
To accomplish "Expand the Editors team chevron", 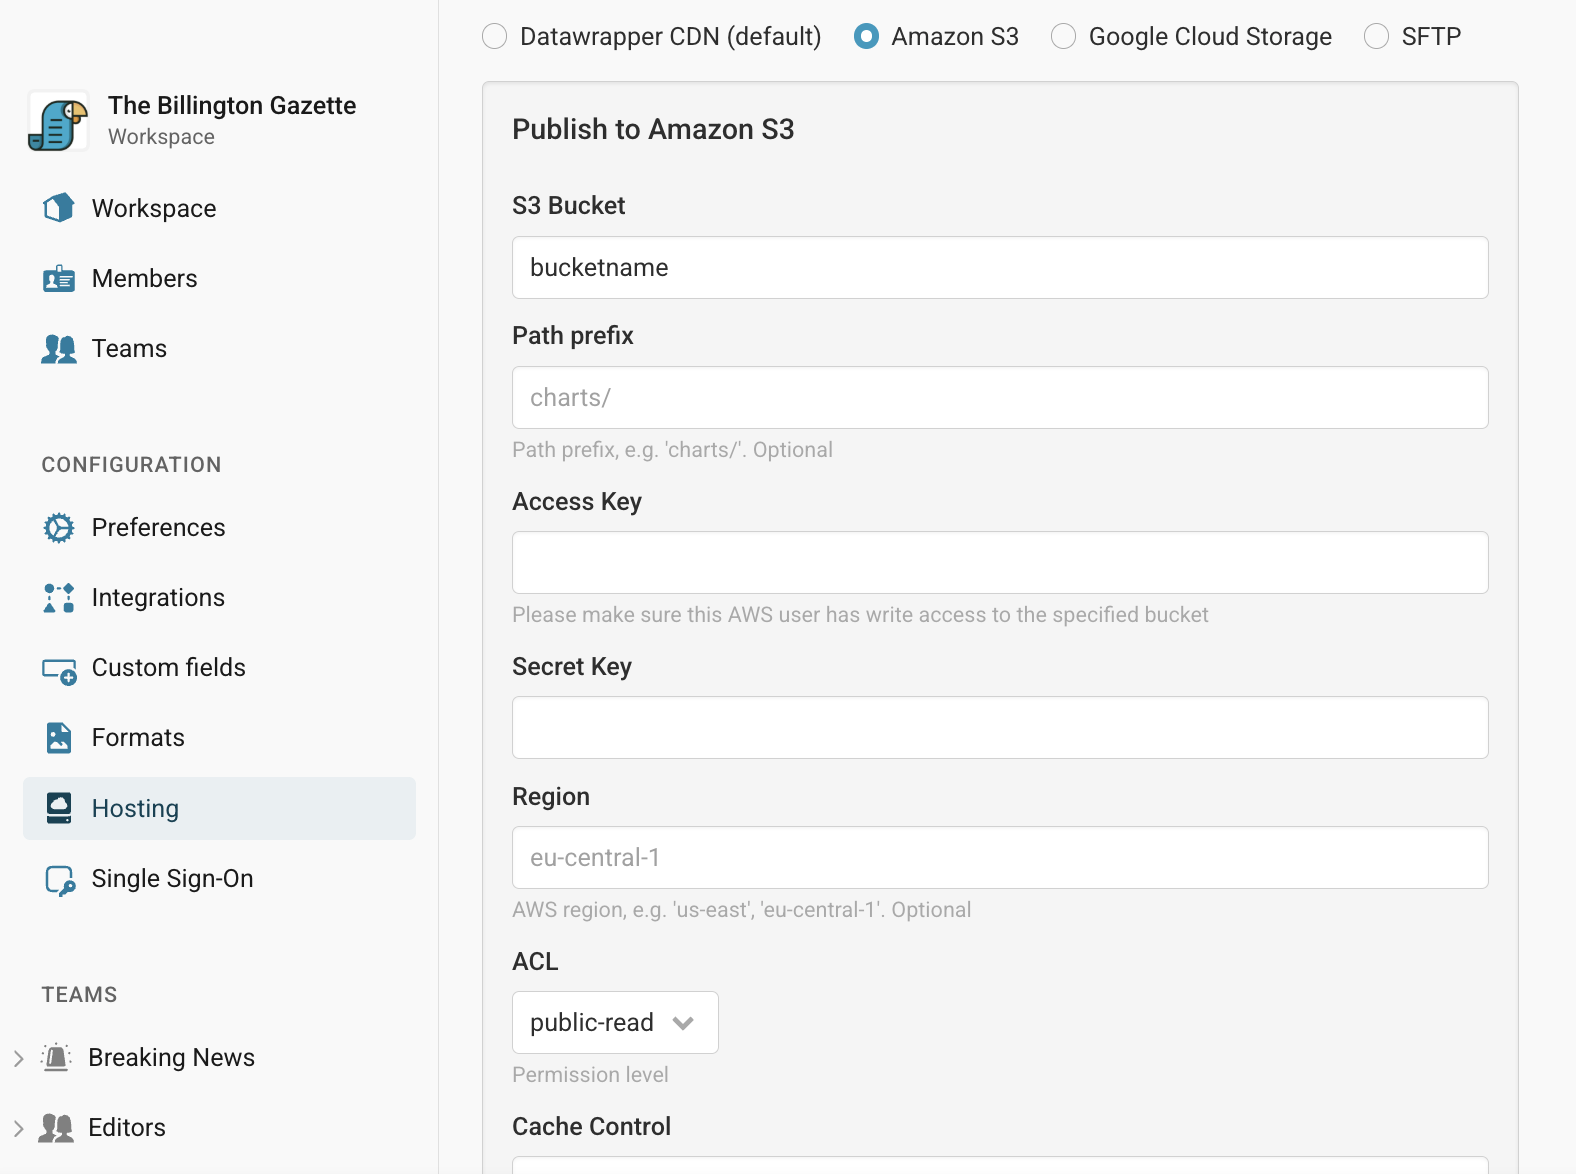I will point(18,1128).
